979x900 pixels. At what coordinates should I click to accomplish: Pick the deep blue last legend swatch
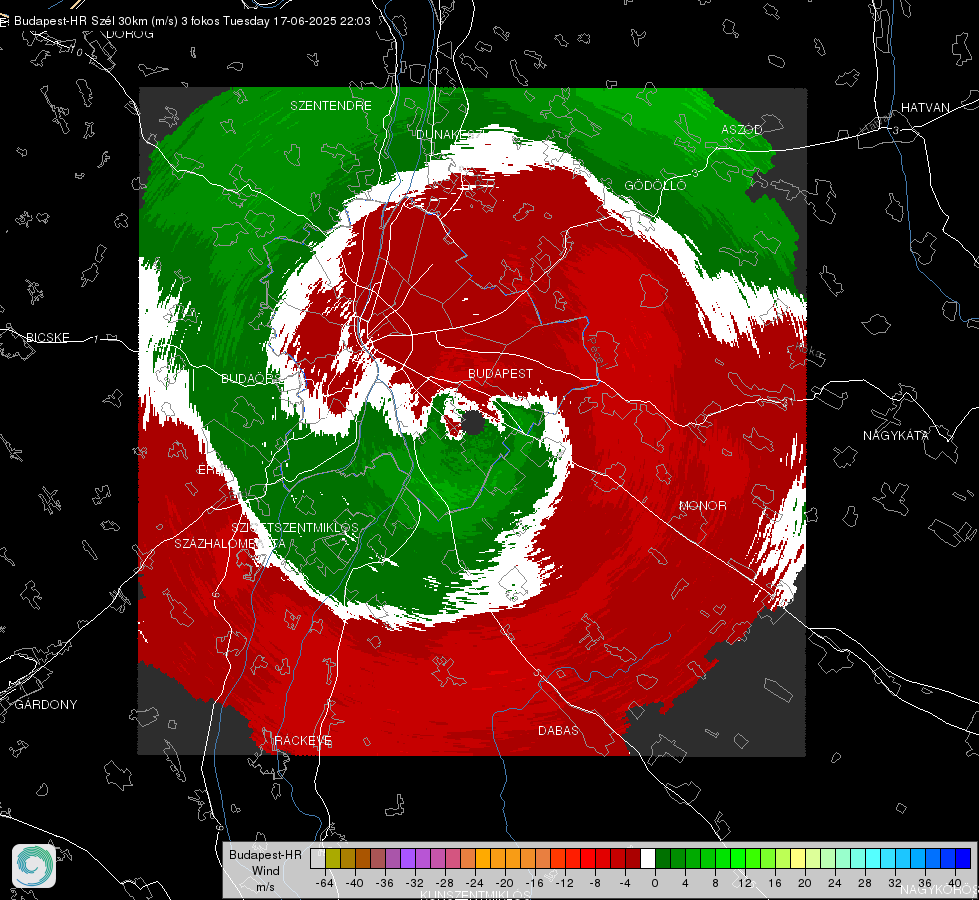click(963, 858)
